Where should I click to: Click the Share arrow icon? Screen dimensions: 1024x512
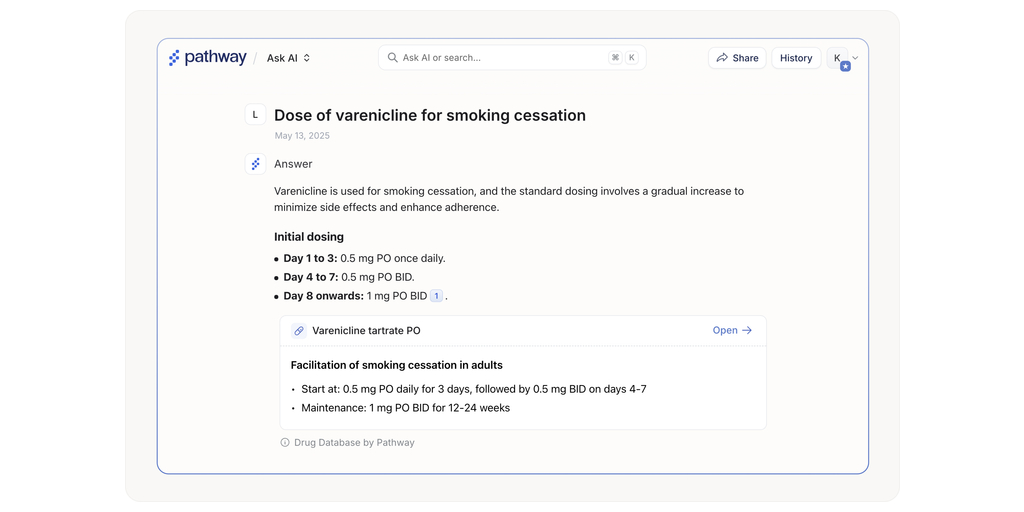click(x=722, y=58)
